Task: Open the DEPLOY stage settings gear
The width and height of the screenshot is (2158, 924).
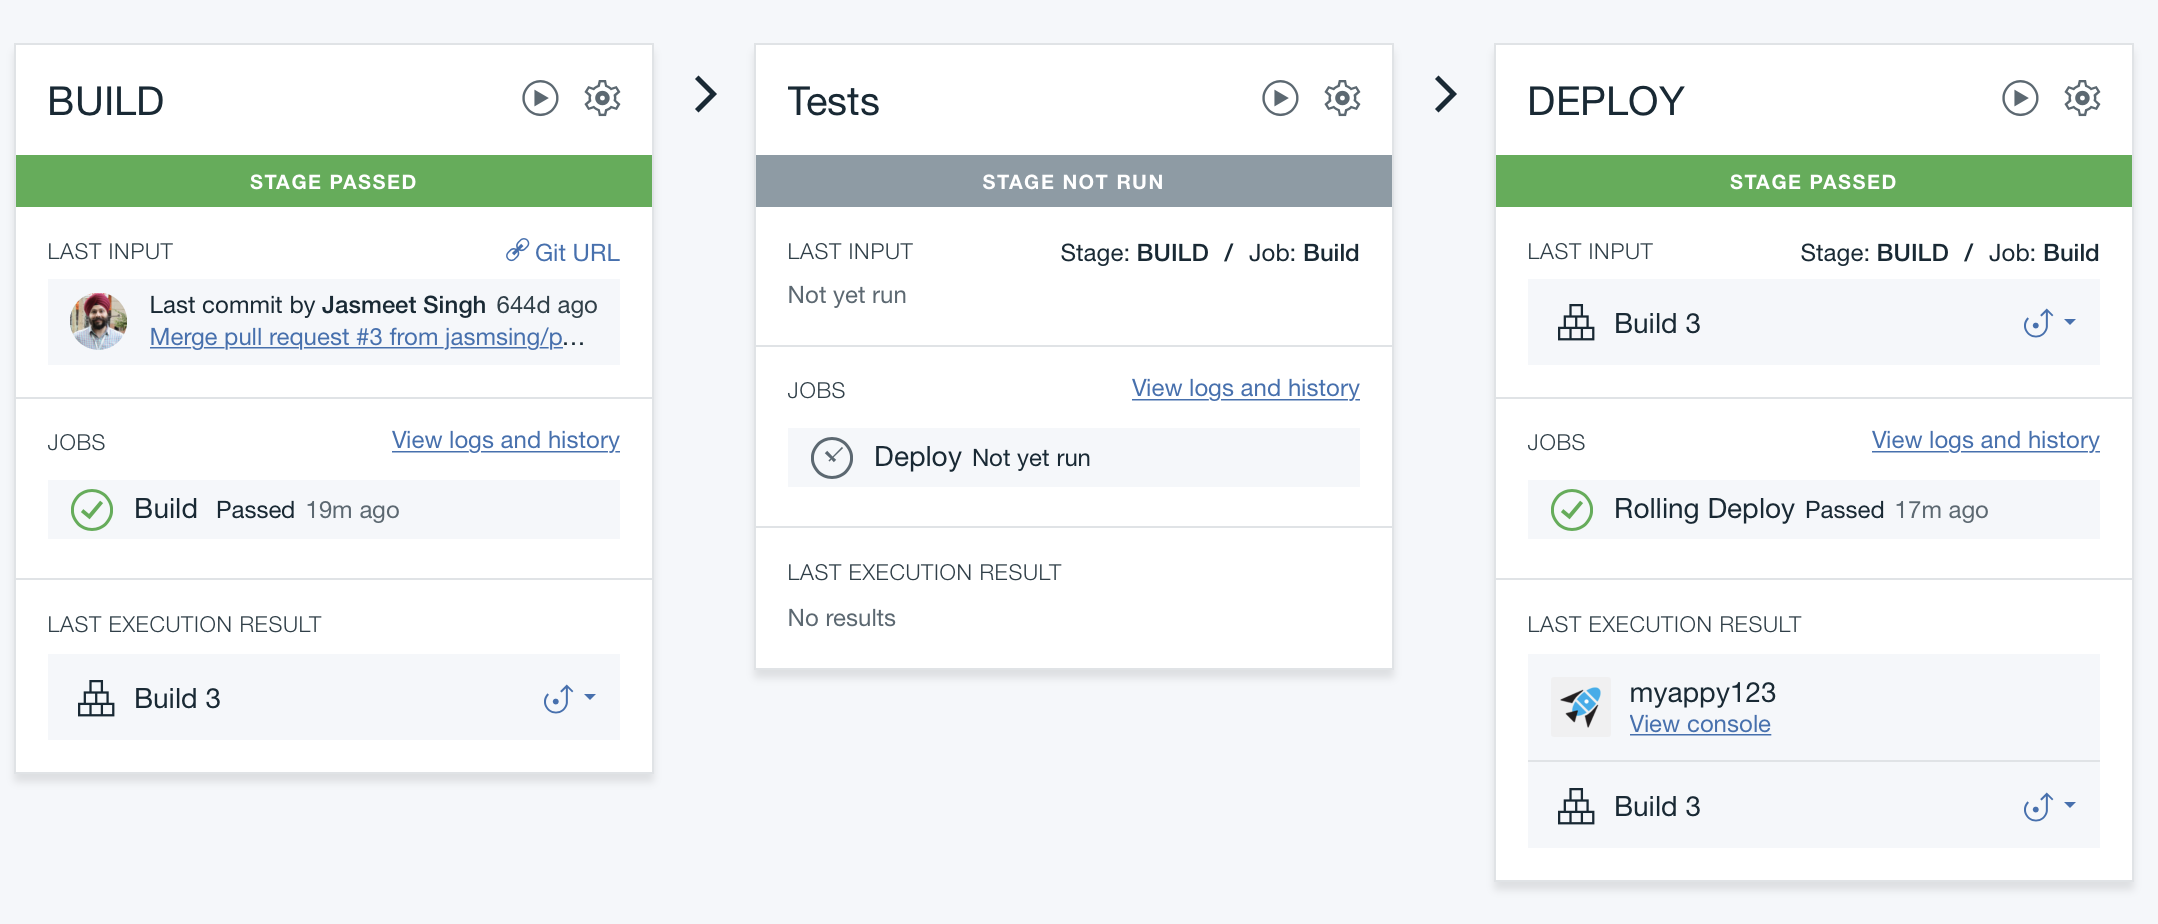Action: (x=2082, y=97)
